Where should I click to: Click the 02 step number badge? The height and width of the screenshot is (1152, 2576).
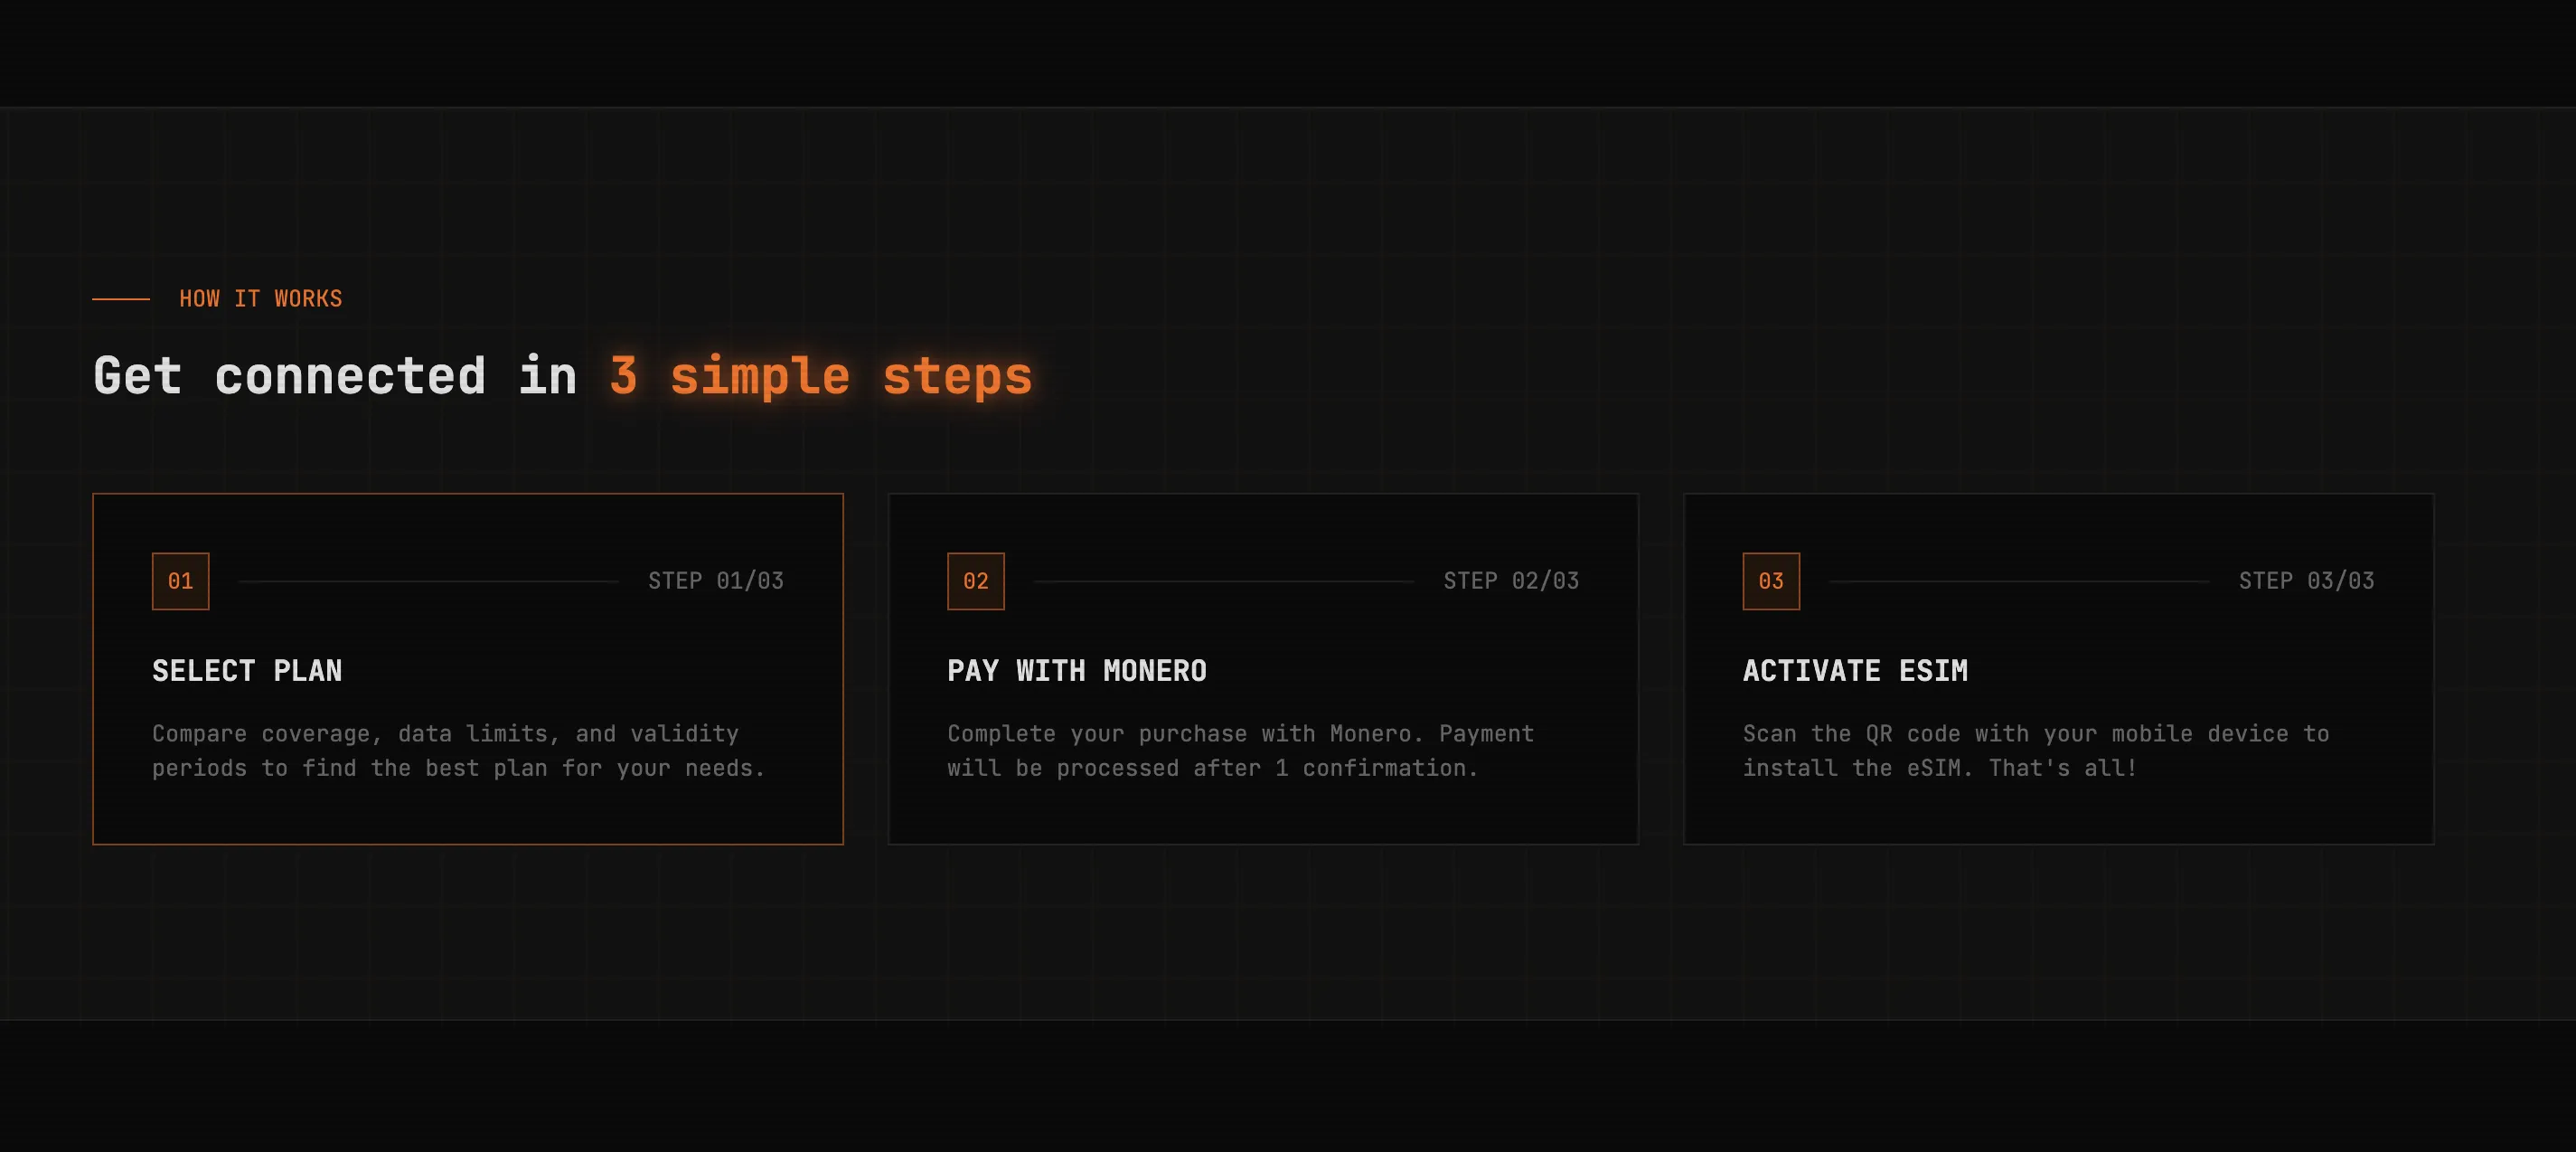point(976,581)
